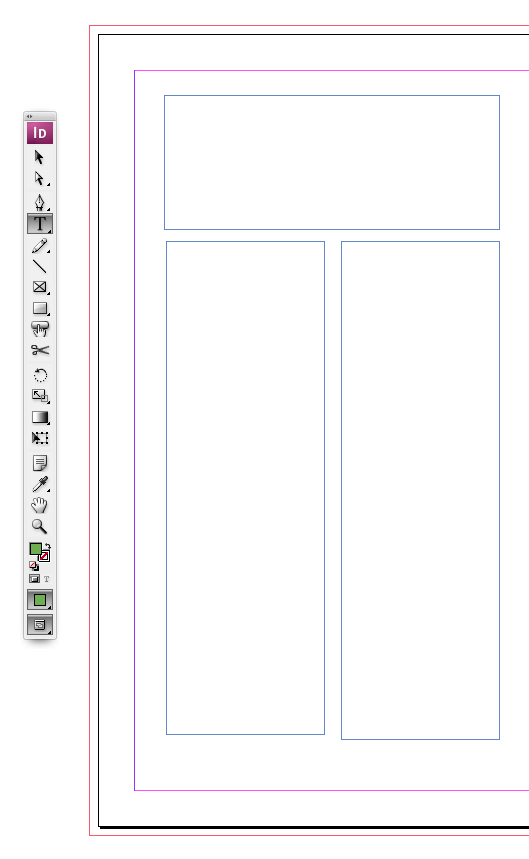Reset to default fill and stroke
The width and height of the screenshot is (529, 859).
pos(33,566)
